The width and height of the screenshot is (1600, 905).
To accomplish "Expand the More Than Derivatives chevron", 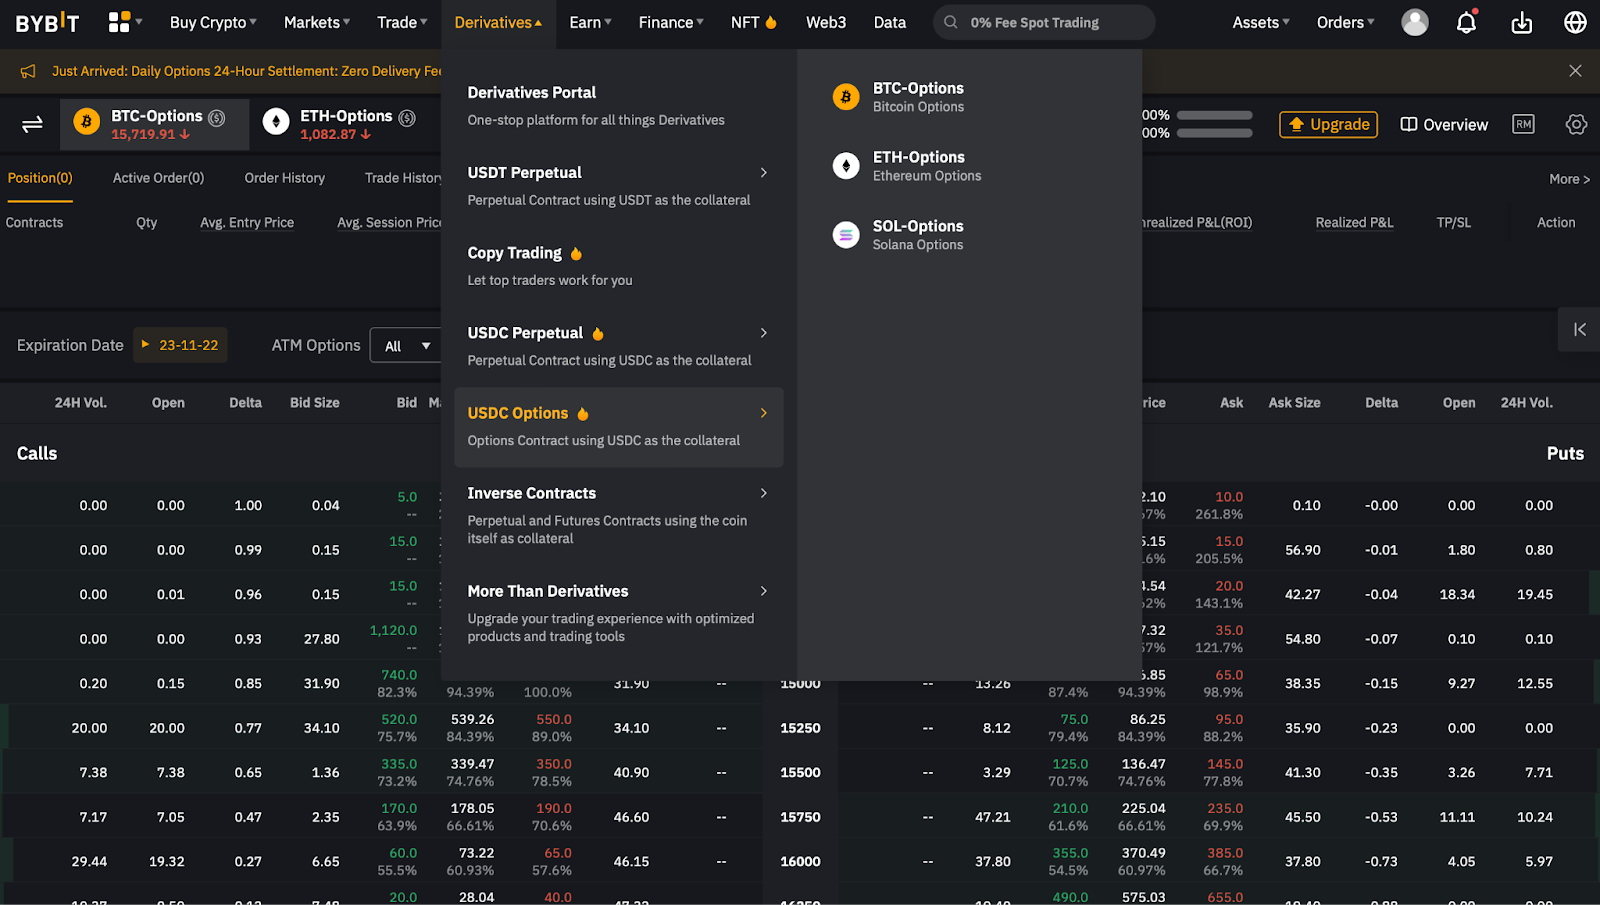I will click(x=764, y=591).
